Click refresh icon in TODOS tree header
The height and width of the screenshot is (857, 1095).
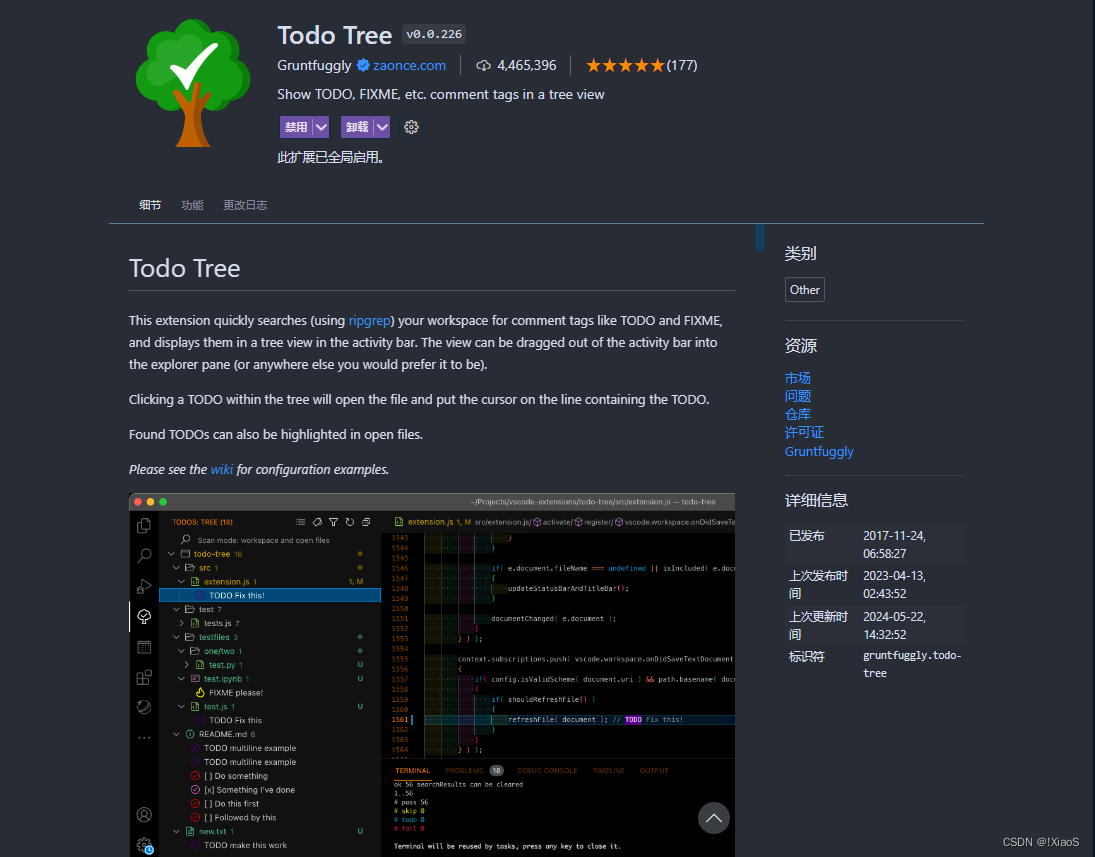click(x=350, y=522)
